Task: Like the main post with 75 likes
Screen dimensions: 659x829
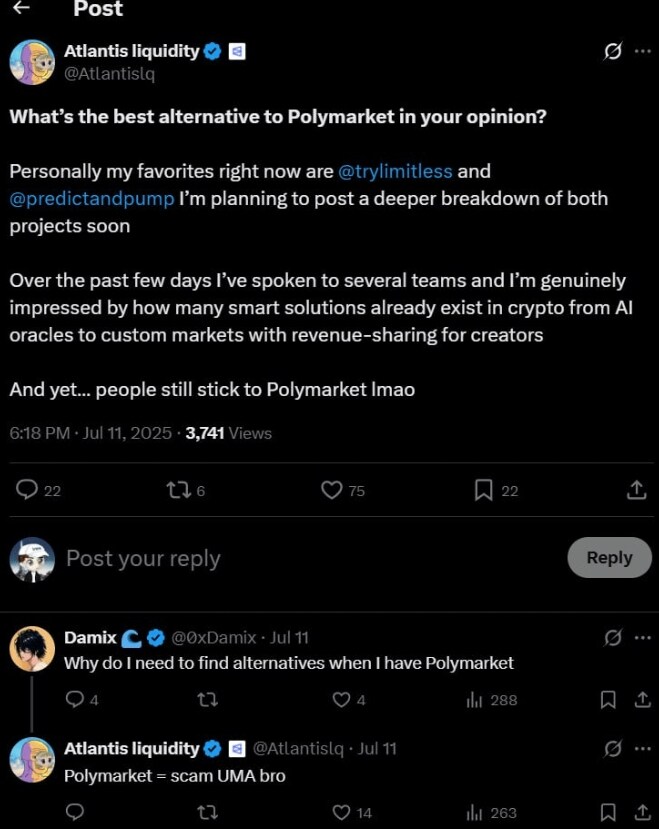Action: [332, 490]
